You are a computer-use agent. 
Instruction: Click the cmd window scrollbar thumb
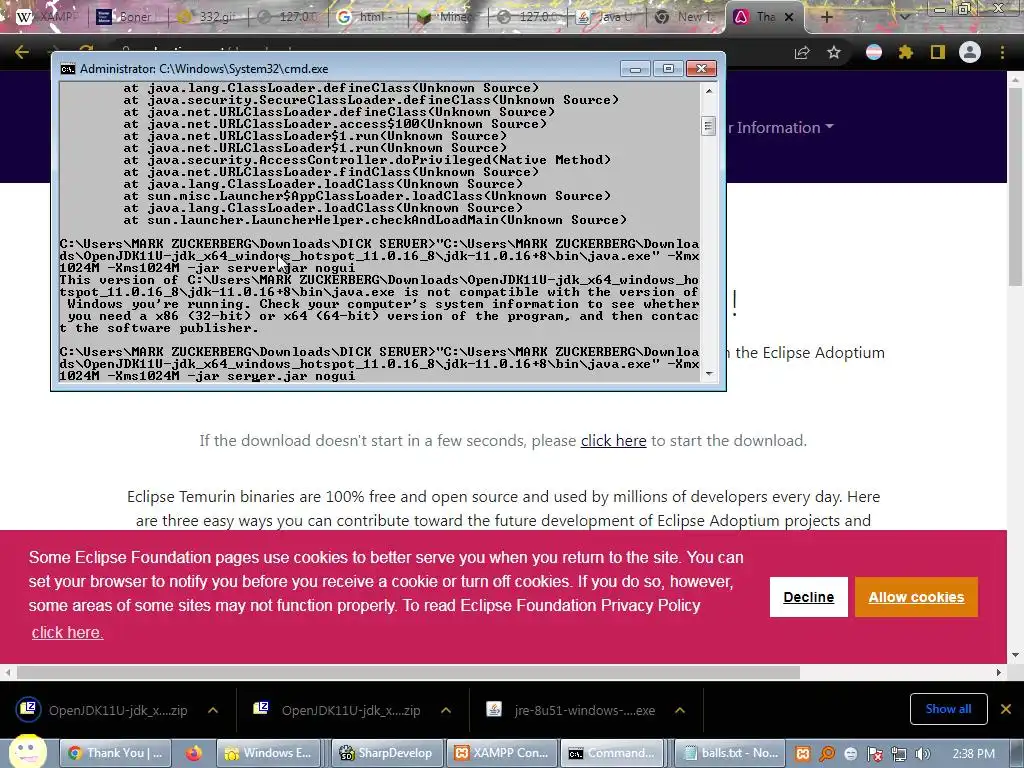click(x=709, y=125)
